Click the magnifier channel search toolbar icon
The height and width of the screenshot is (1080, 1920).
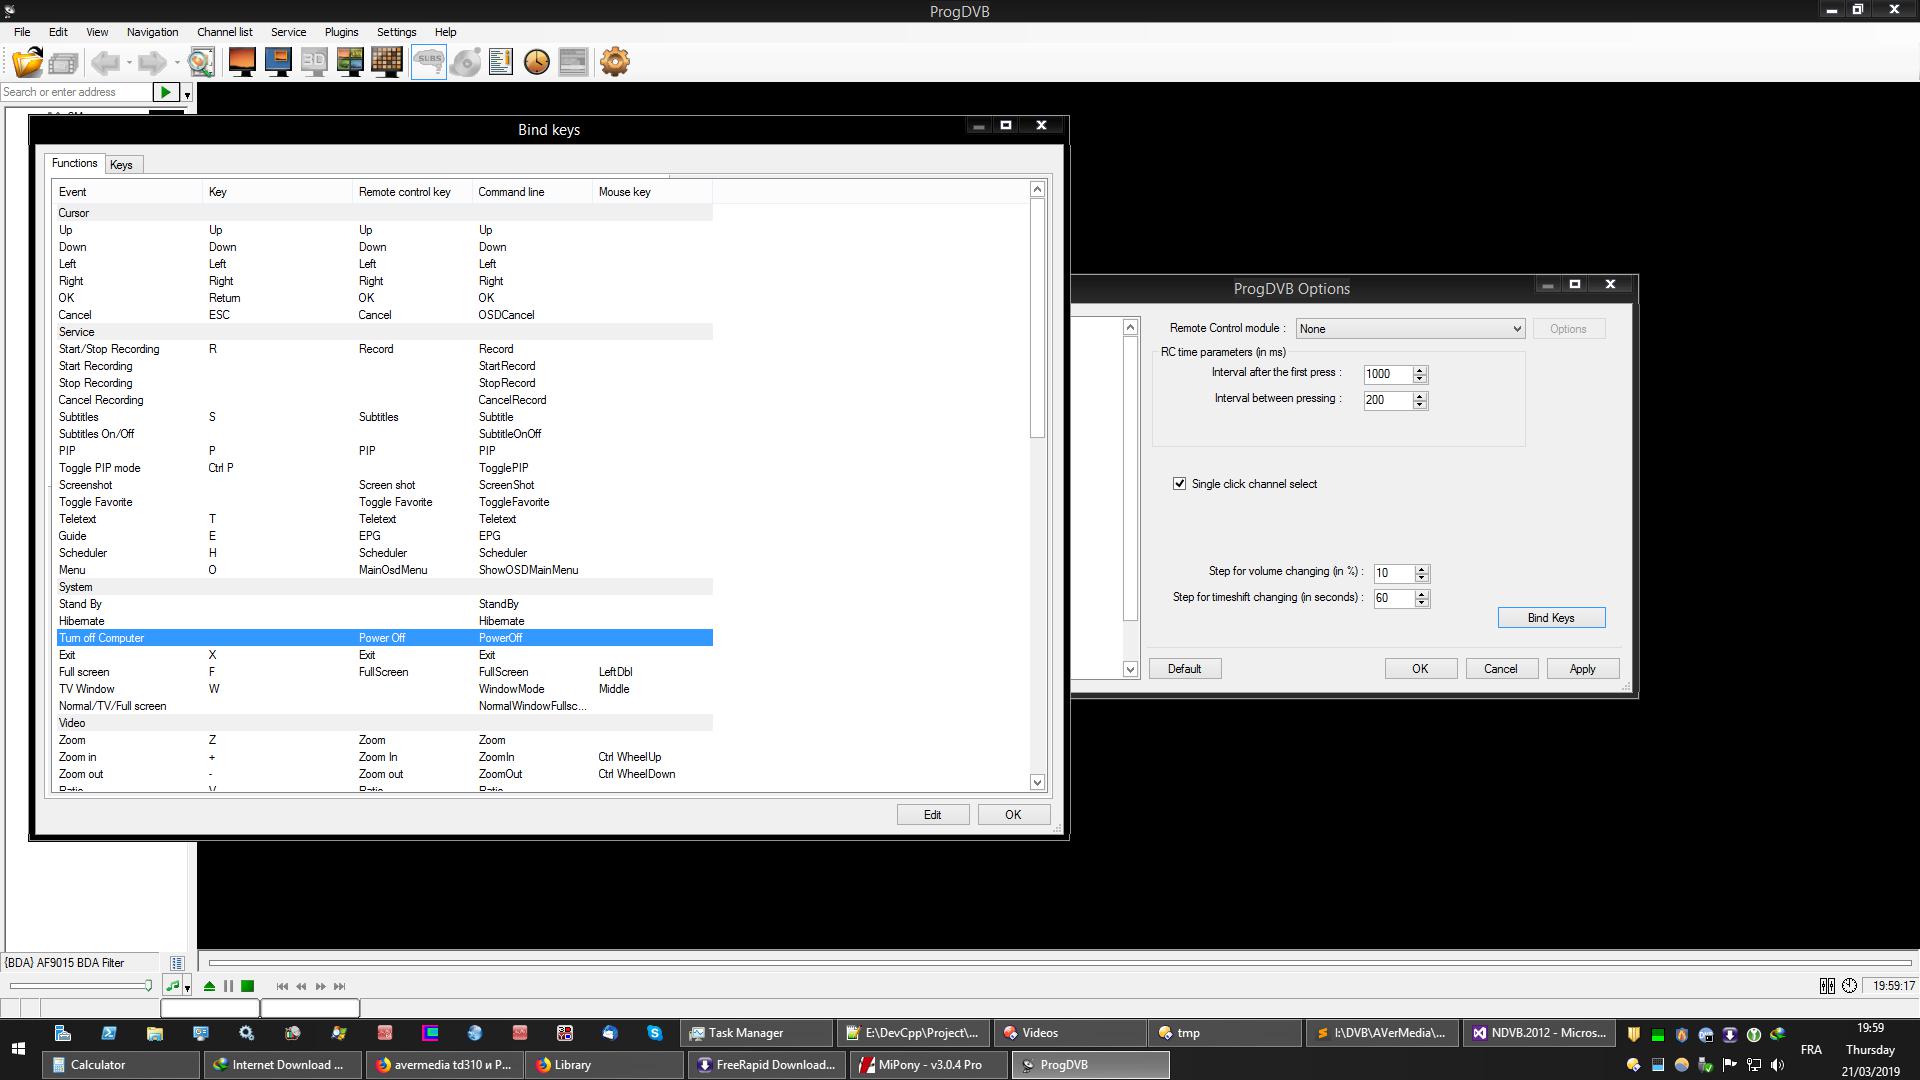pos(201,62)
